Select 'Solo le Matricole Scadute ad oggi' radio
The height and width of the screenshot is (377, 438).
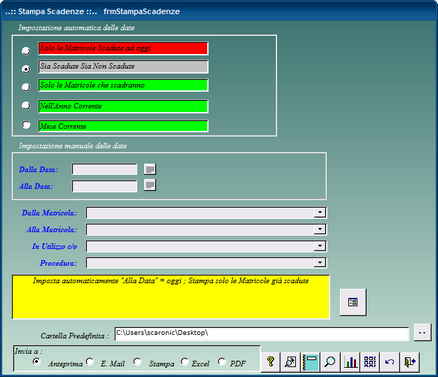coord(26,51)
